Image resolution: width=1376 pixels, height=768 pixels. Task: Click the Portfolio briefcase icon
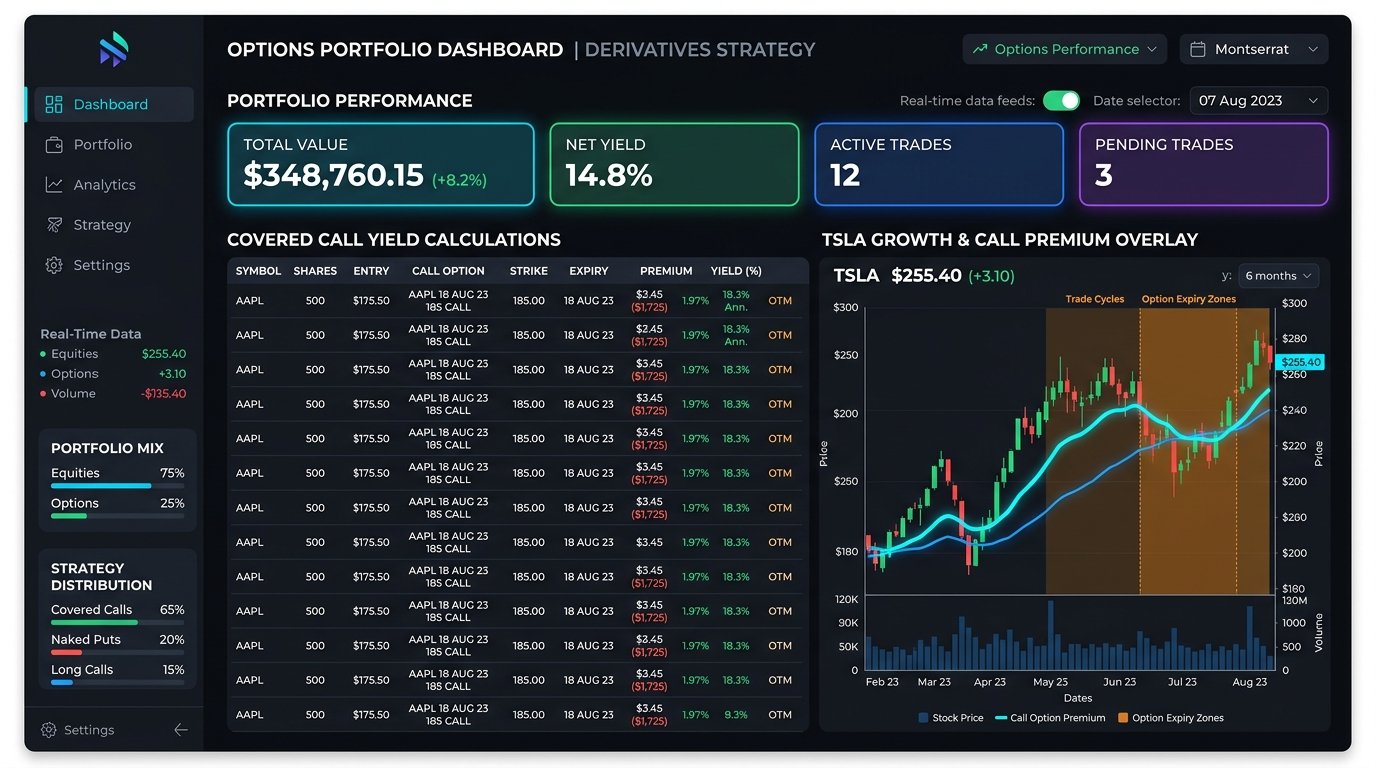[x=54, y=145]
